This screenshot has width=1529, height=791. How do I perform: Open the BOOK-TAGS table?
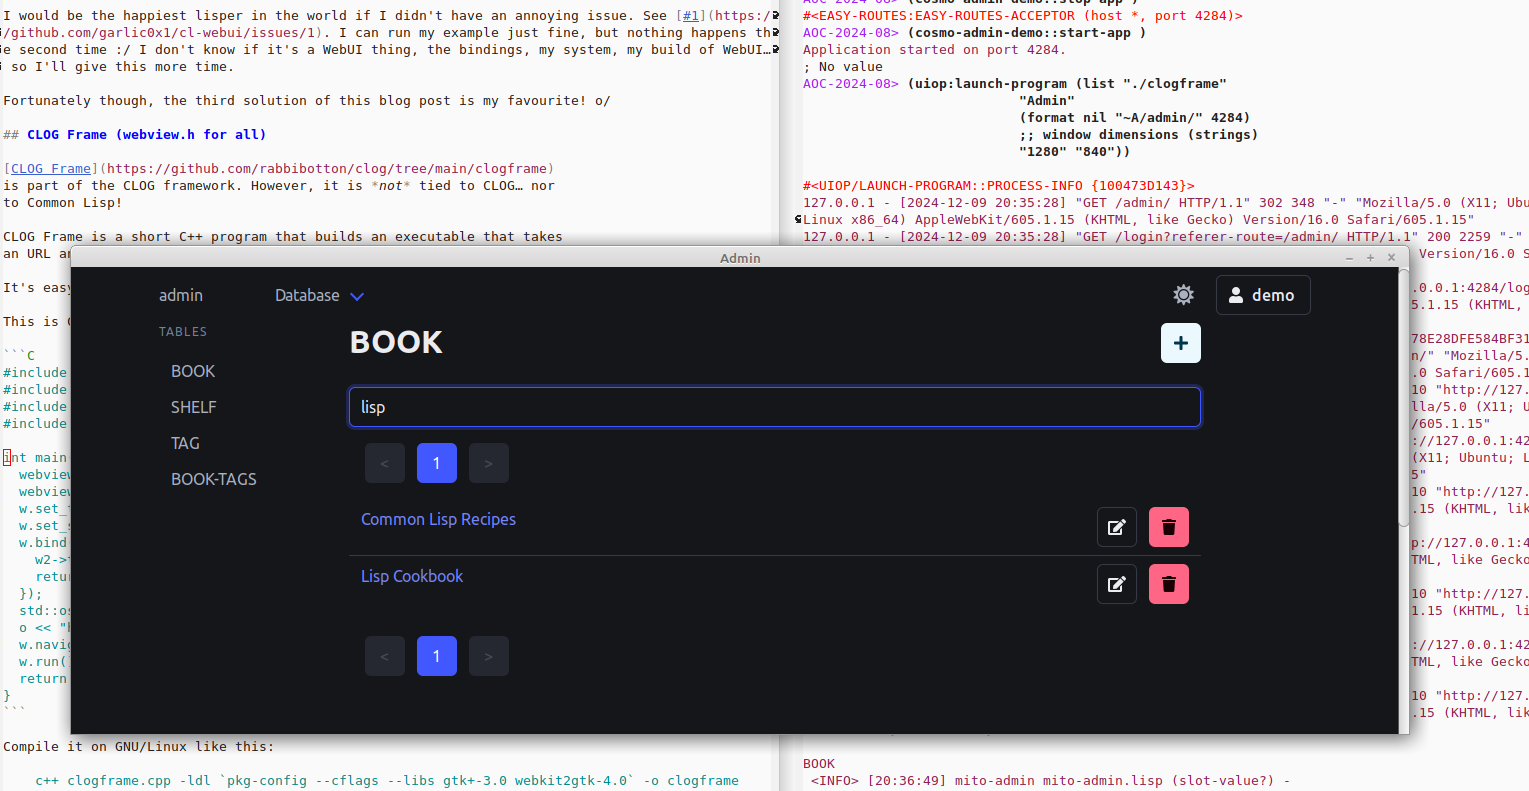point(213,480)
